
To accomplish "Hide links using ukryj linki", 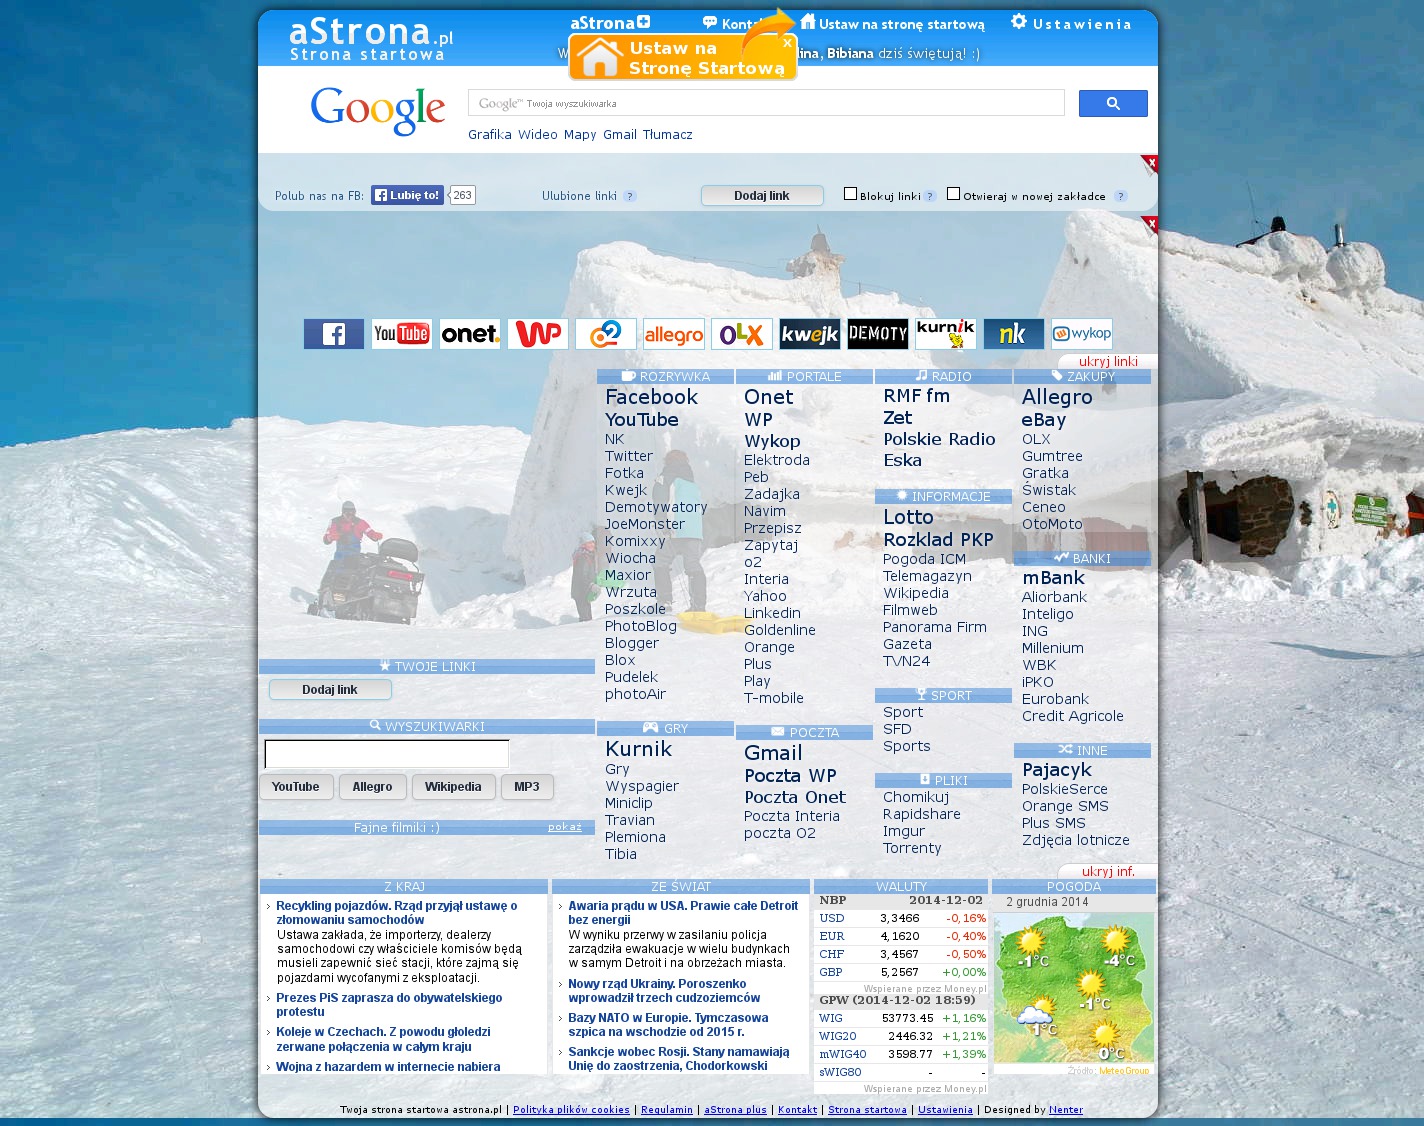I will tap(1107, 362).
